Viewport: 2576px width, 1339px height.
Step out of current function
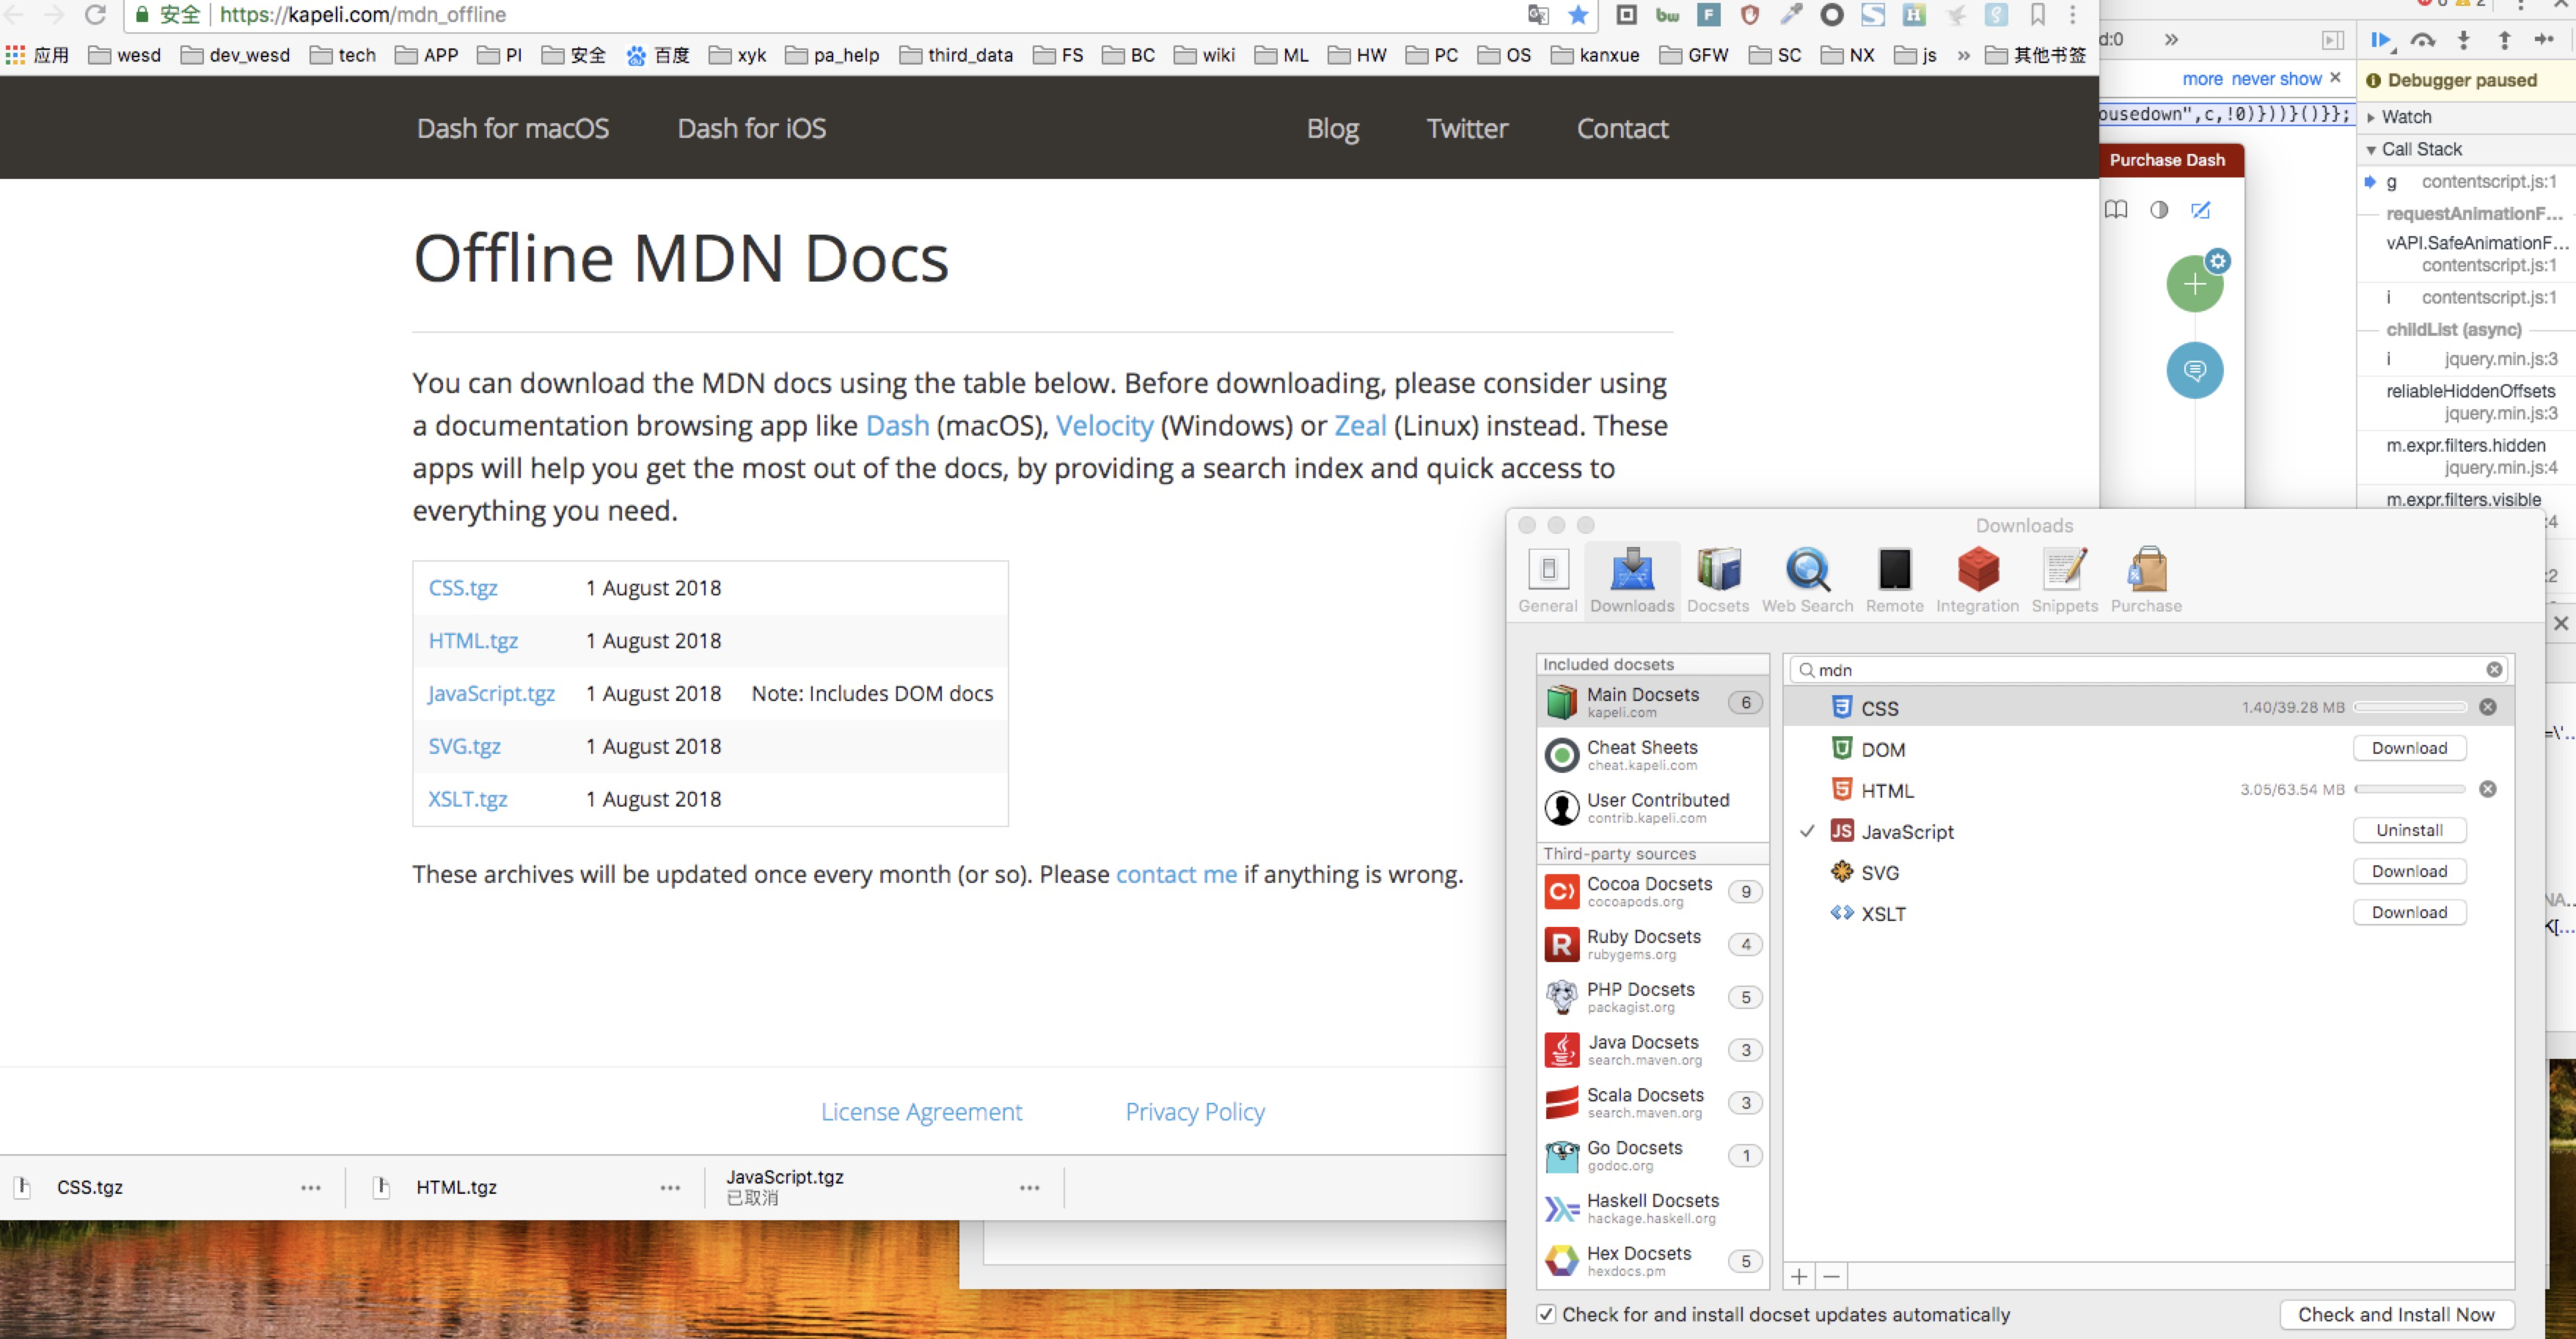(2505, 39)
